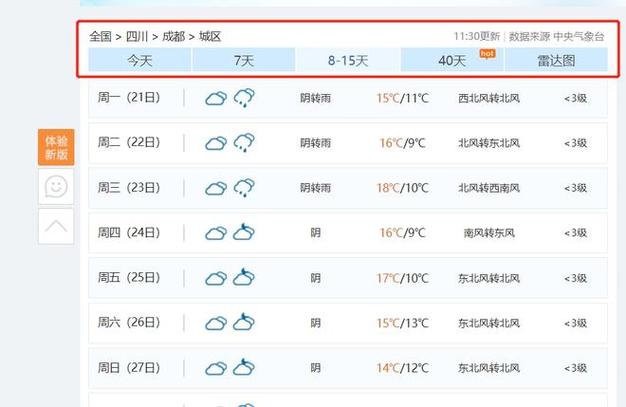The height and width of the screenshot is (407, 626).
Task: Click the night cloud icon for 周四 (24日)
Action: tap(244, 232)
